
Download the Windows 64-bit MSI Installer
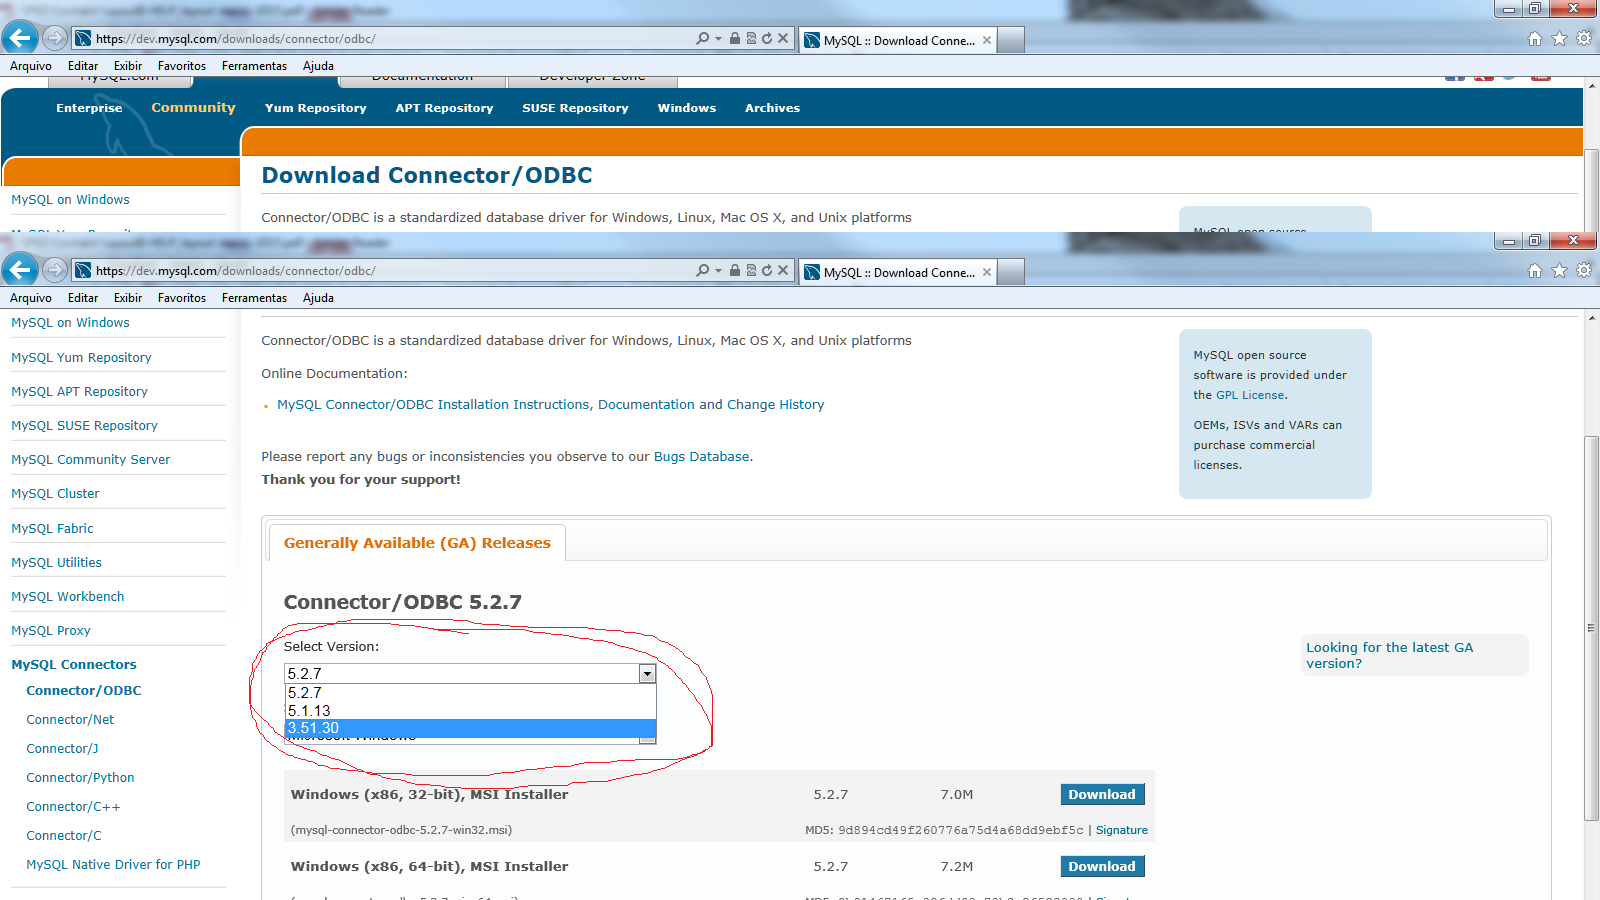pyautogui.click(x=1102, y=866)
